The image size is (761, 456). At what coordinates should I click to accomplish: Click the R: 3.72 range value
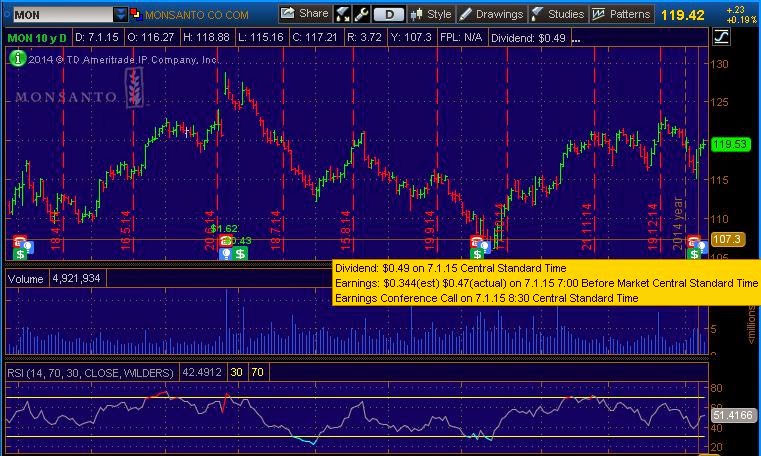364,37
